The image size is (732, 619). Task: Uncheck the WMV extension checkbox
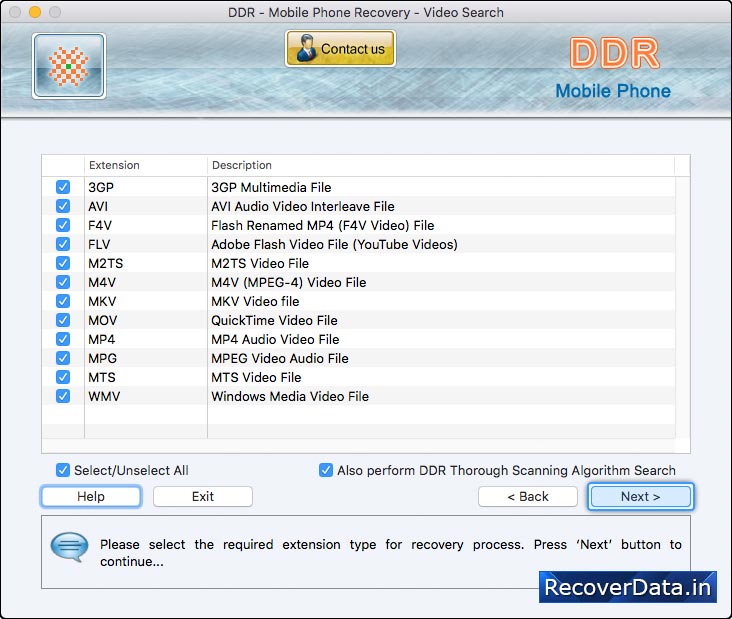pyautogui.click(x=63, y=396)
